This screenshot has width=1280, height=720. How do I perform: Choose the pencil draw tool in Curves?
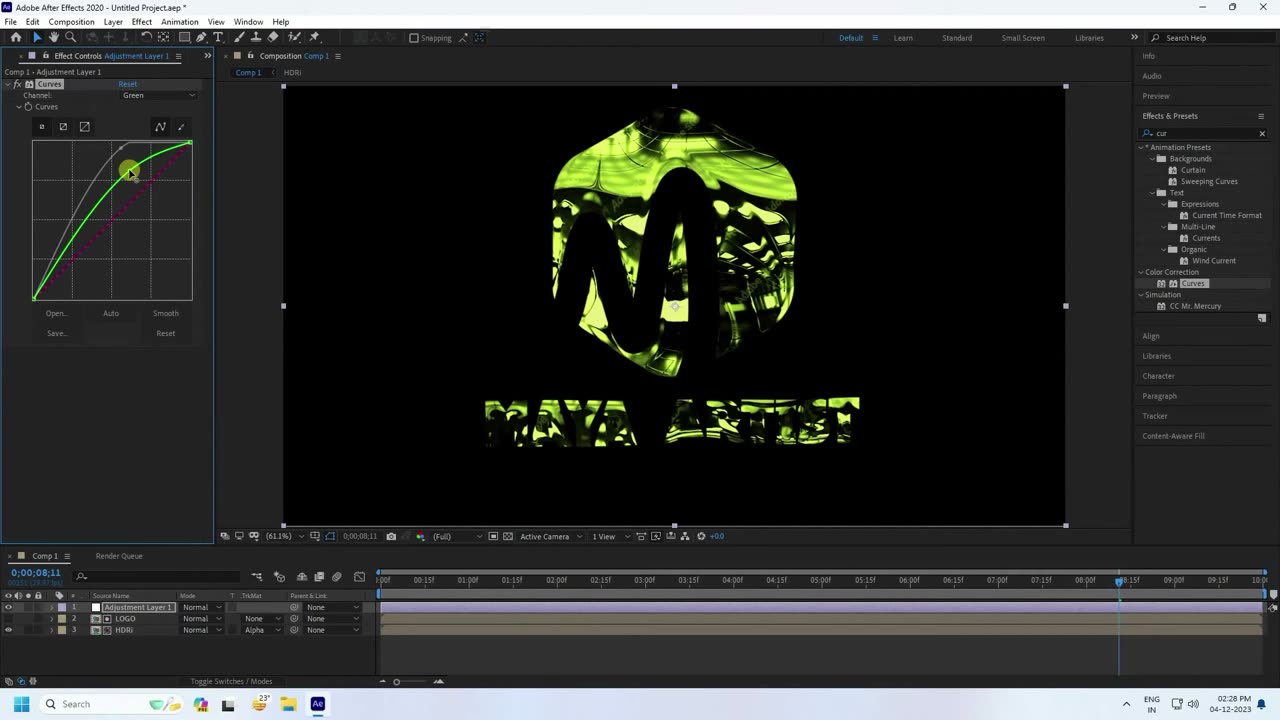pos(181,127)
